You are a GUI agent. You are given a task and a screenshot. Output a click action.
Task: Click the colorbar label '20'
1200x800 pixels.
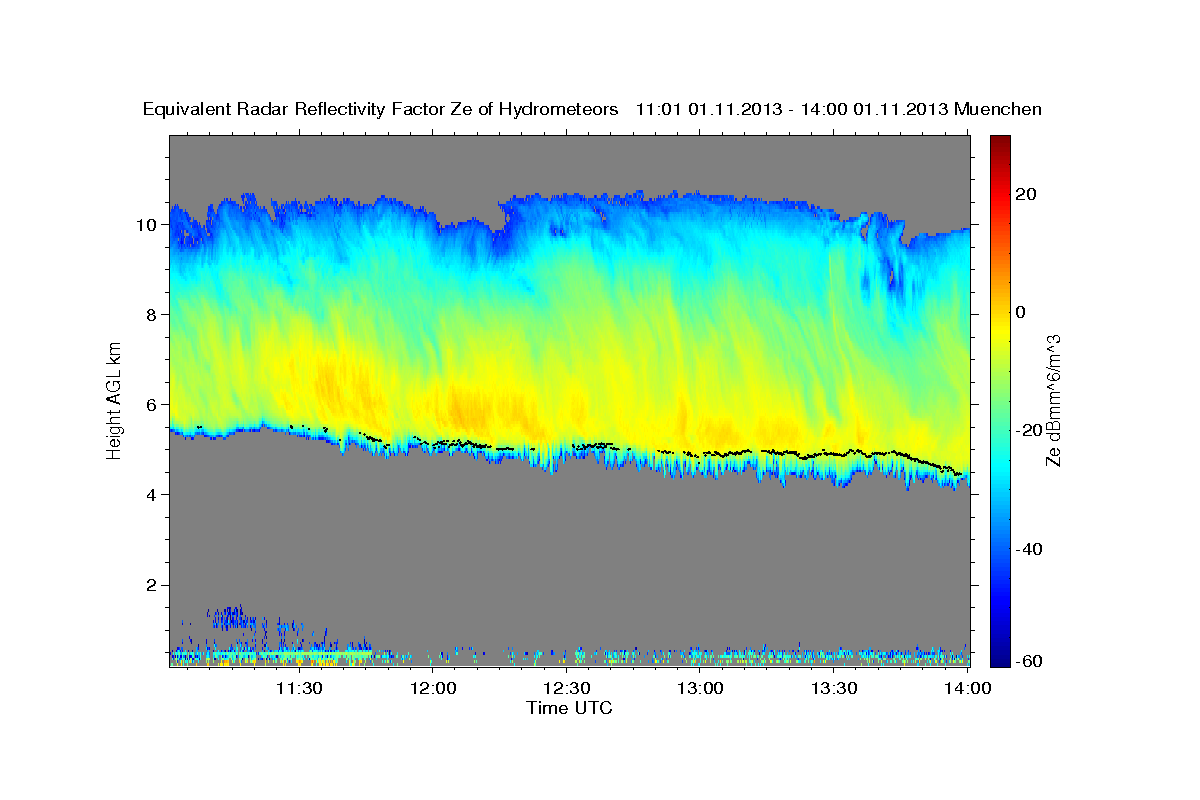pos(1027,194)
